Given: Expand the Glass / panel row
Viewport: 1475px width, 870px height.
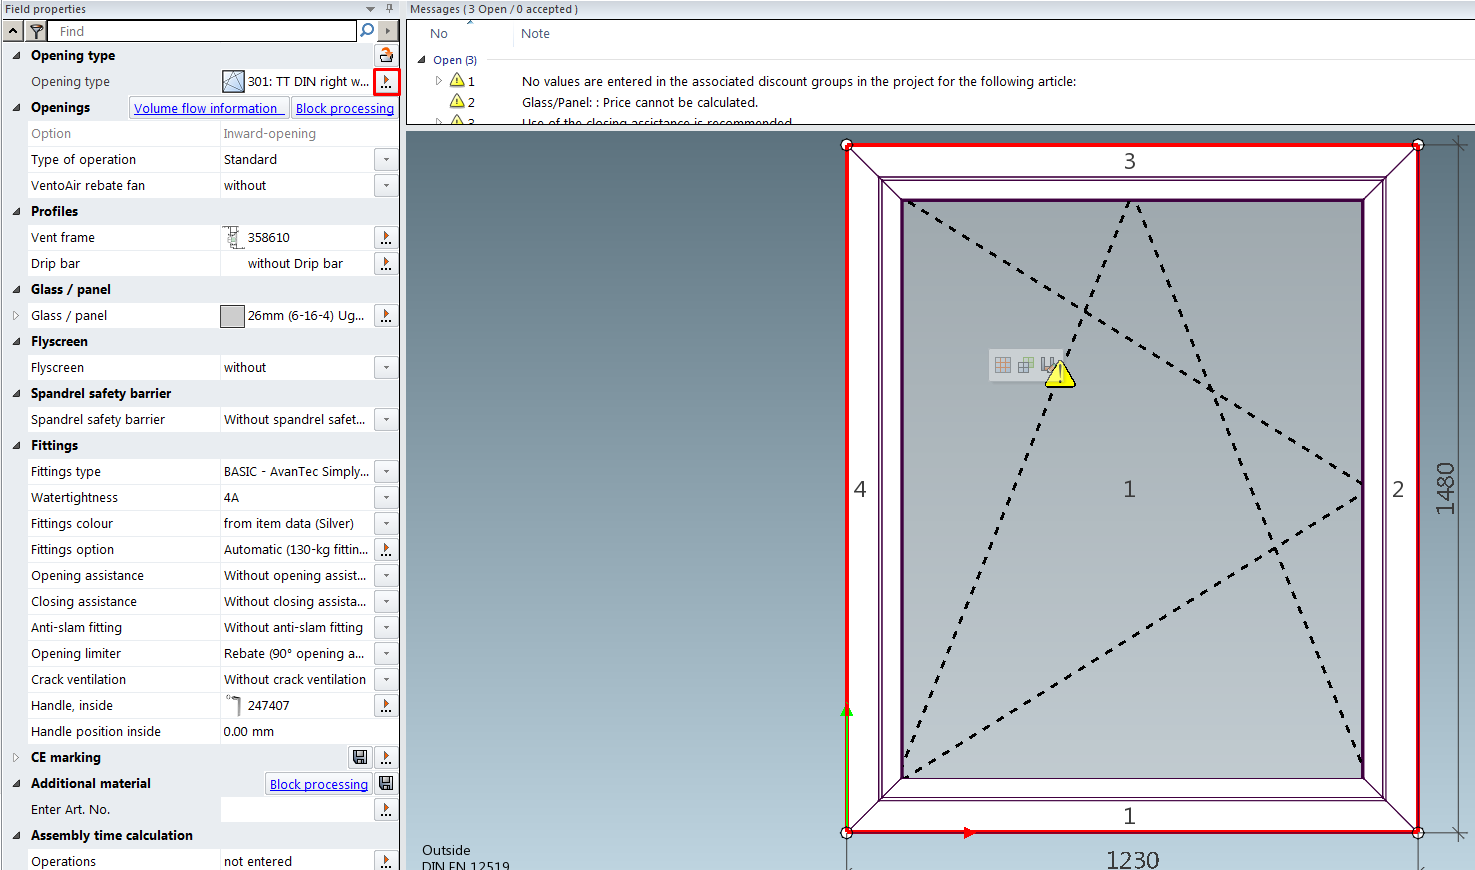Looking at the screenshot, I should coord(16,316).
